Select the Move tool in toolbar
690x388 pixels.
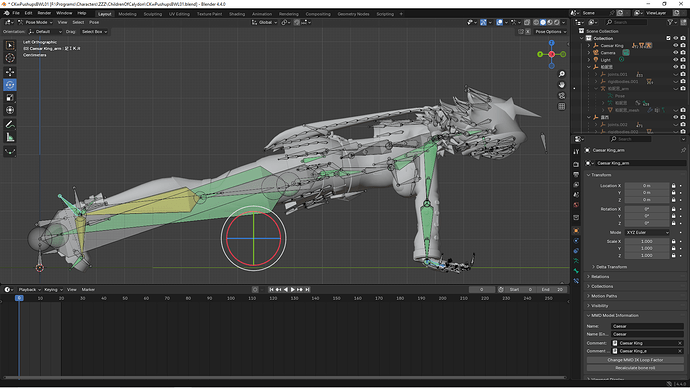point(10,72)
